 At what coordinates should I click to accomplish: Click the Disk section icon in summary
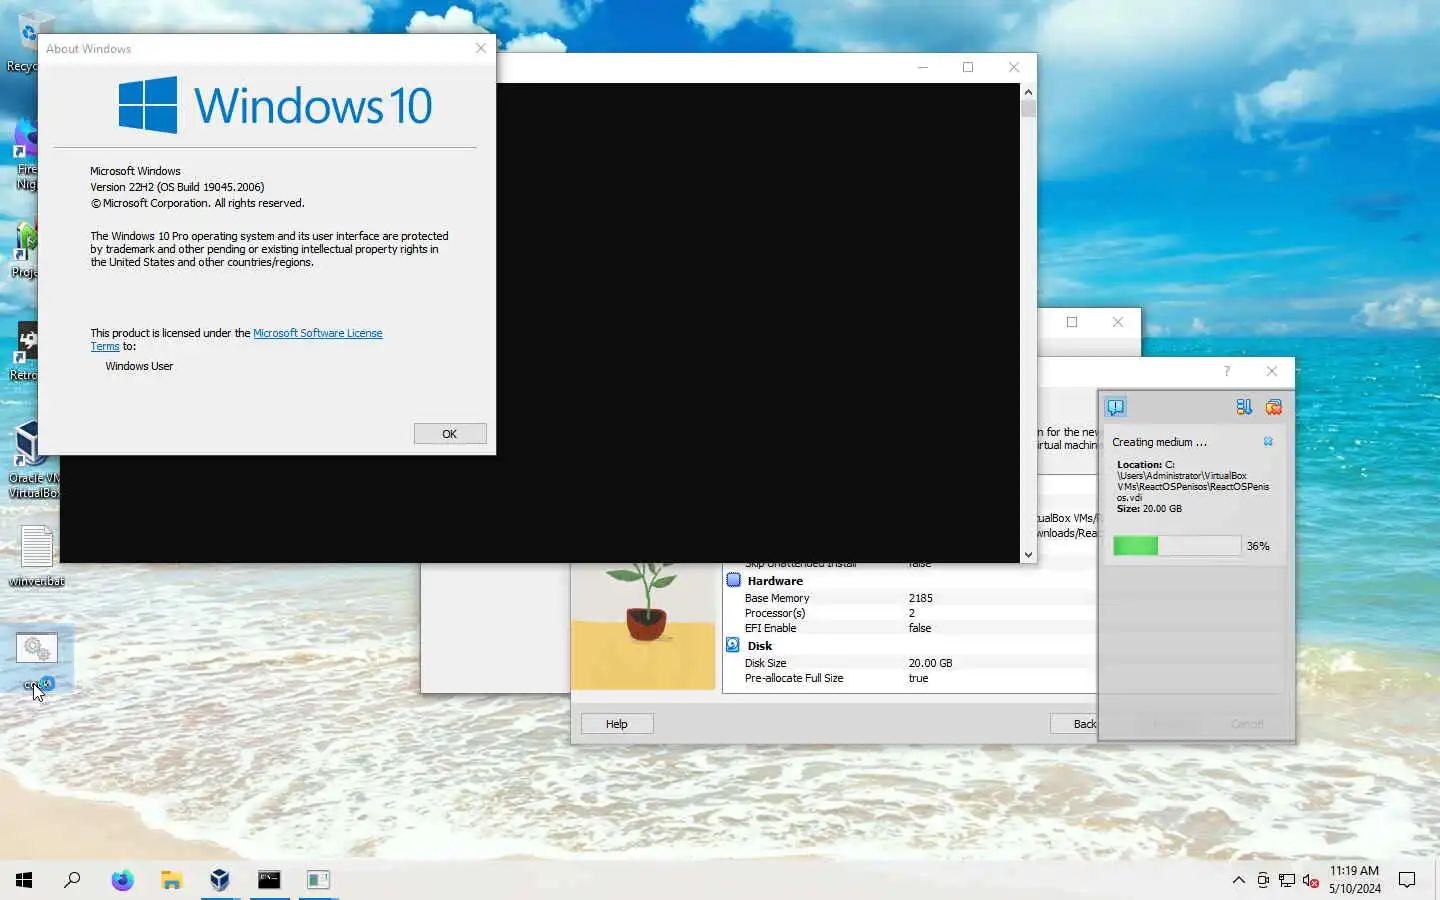(733, 645)
